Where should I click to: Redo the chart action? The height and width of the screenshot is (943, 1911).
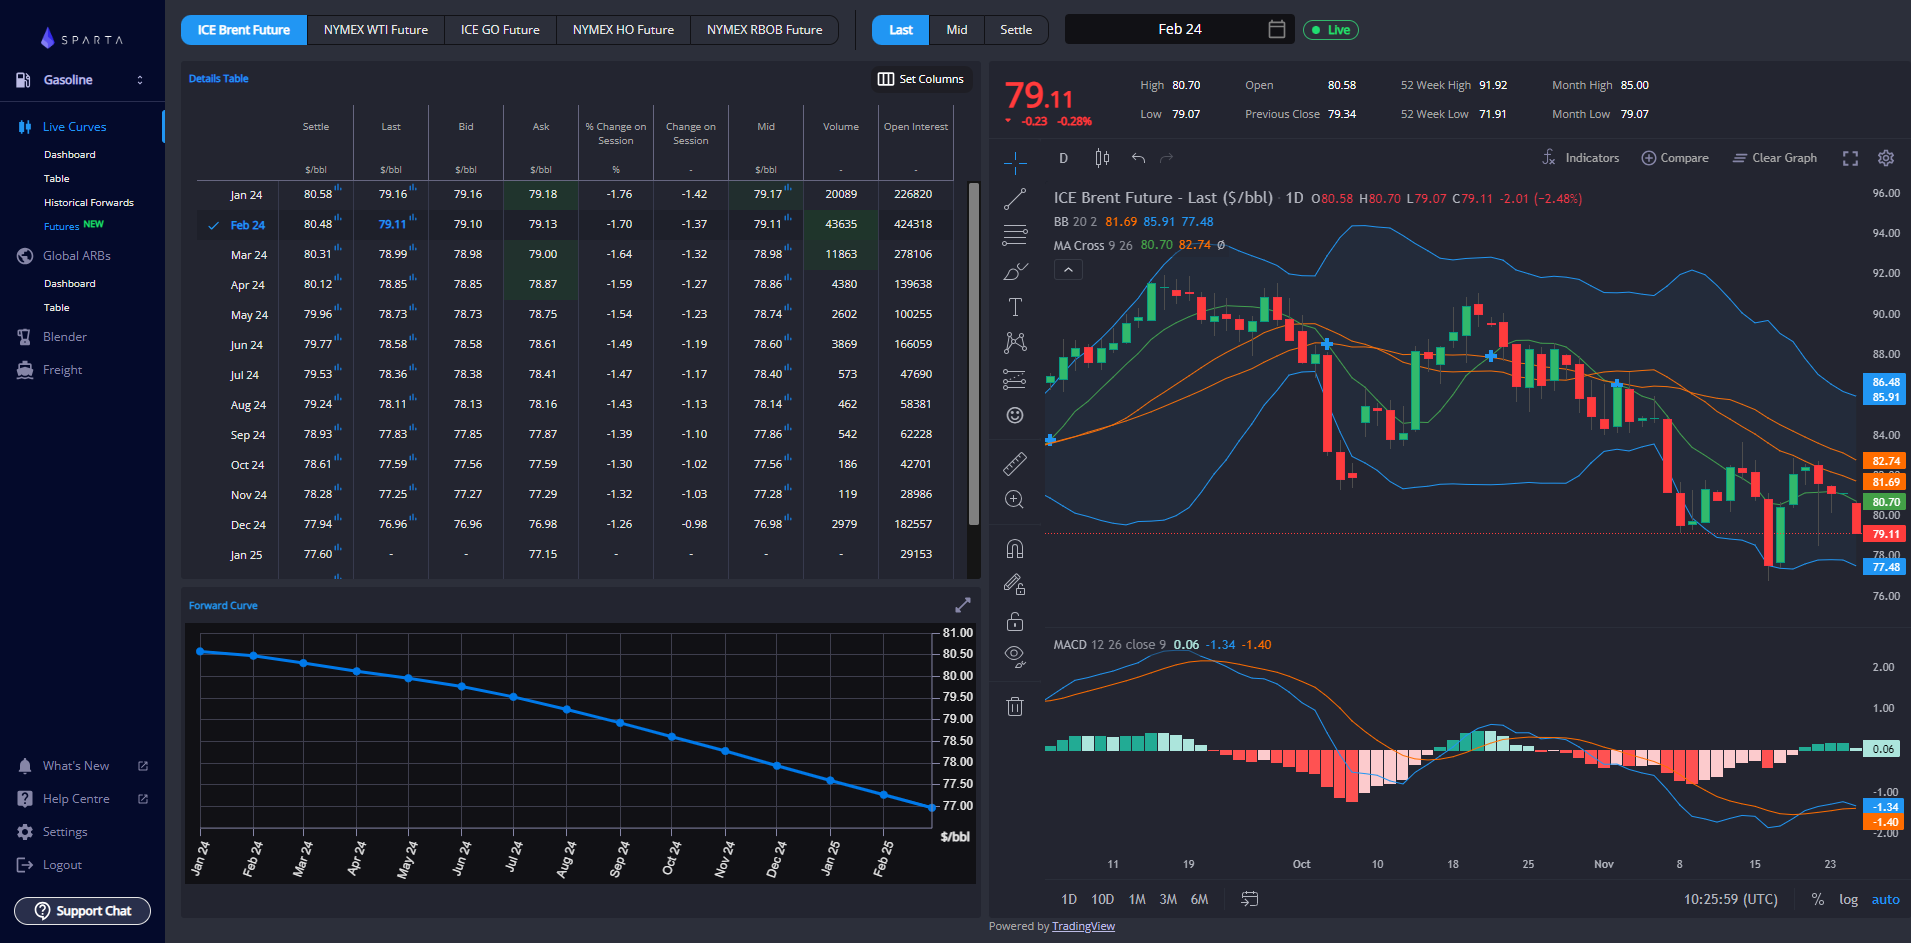[1166, 158]
